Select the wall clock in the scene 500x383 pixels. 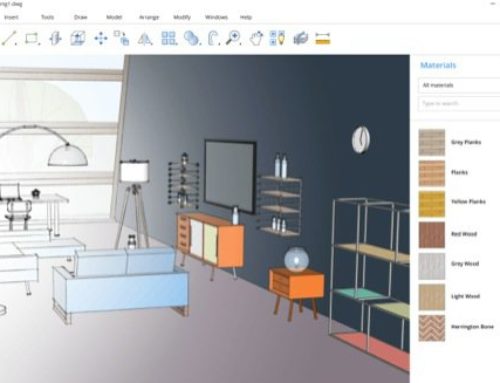pos(361,139)
